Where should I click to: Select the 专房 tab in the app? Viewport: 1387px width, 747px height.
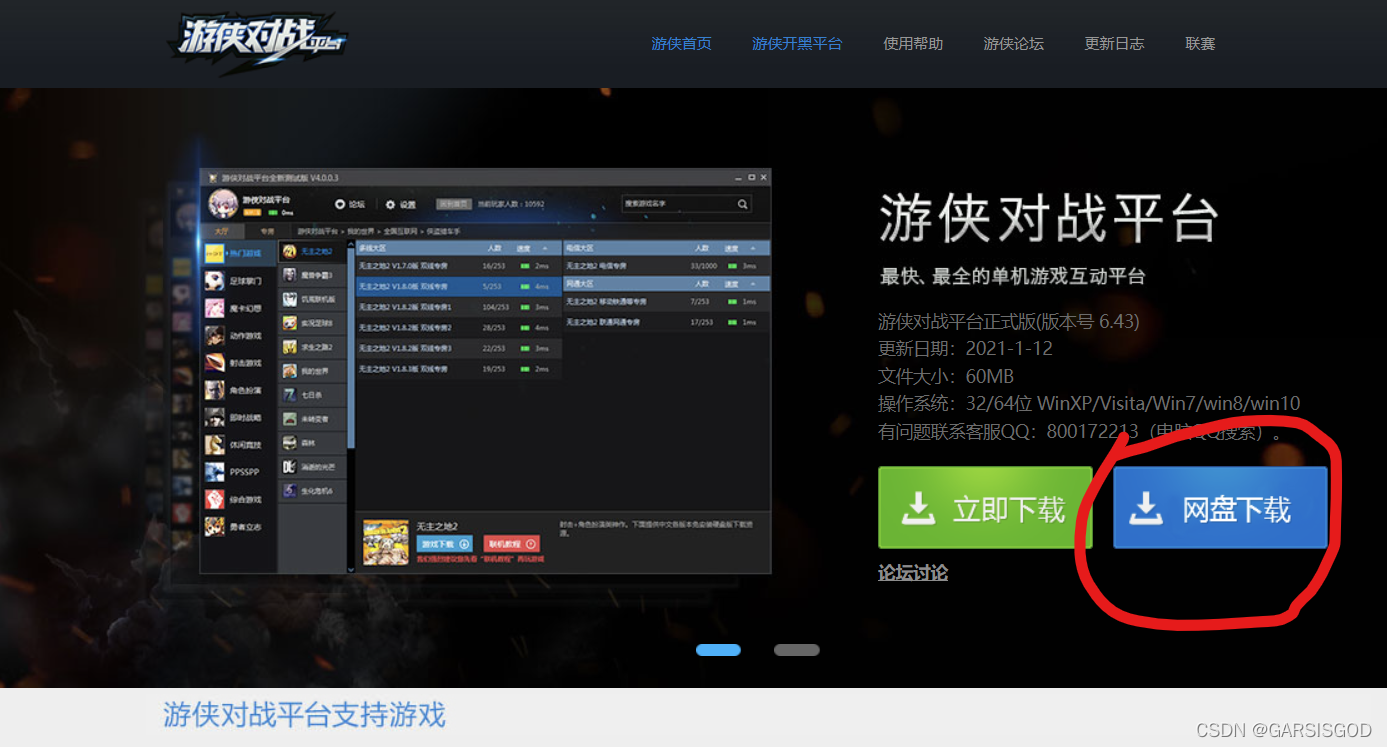(x=267, y=230)
